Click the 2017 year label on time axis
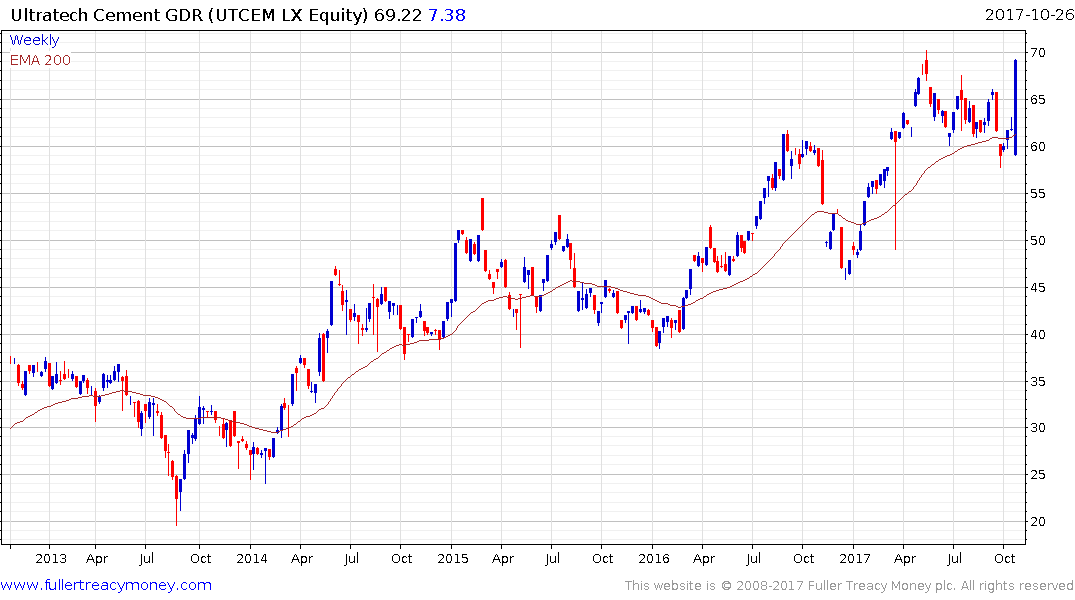 pyautogui.click(x=854, y=559)
